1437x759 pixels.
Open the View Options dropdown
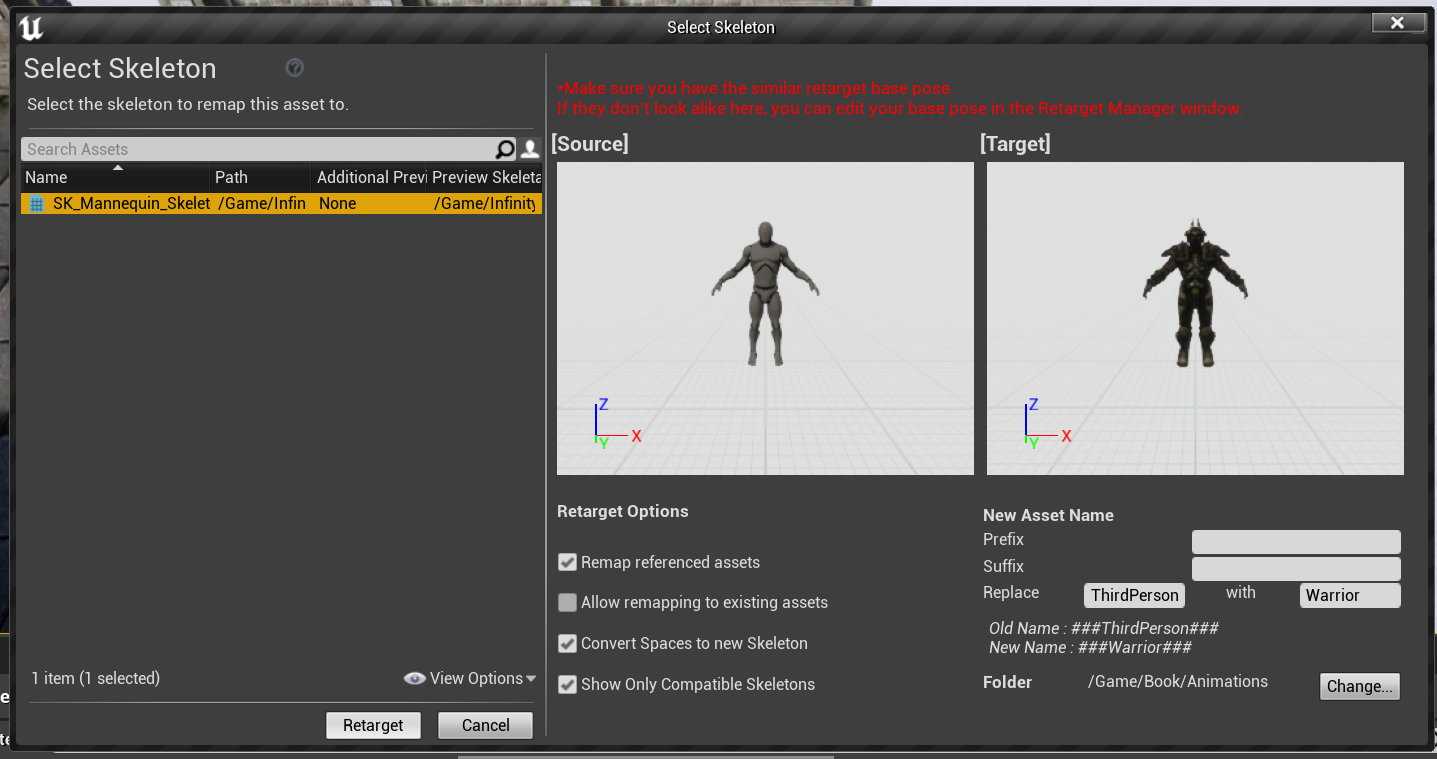point(470,678)
